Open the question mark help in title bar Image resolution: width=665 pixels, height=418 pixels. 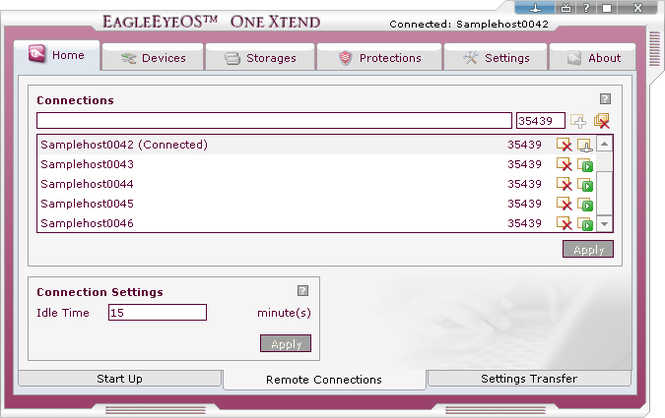[586, 8]
